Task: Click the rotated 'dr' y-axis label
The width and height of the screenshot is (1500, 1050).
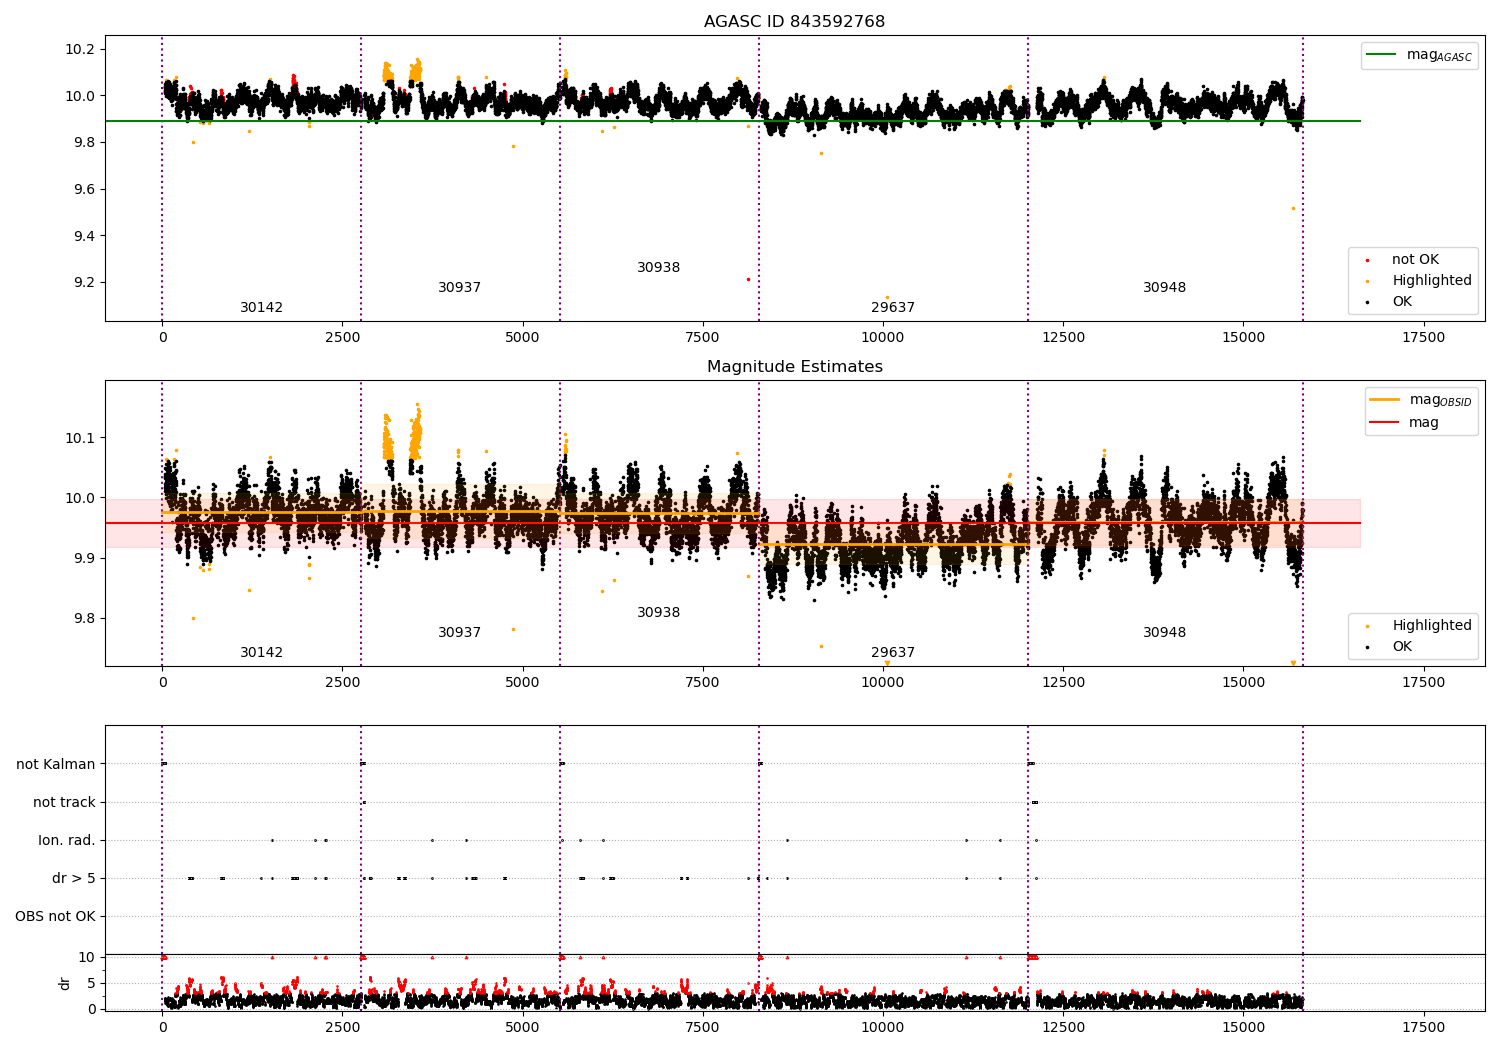Action: tap(65, 983)
